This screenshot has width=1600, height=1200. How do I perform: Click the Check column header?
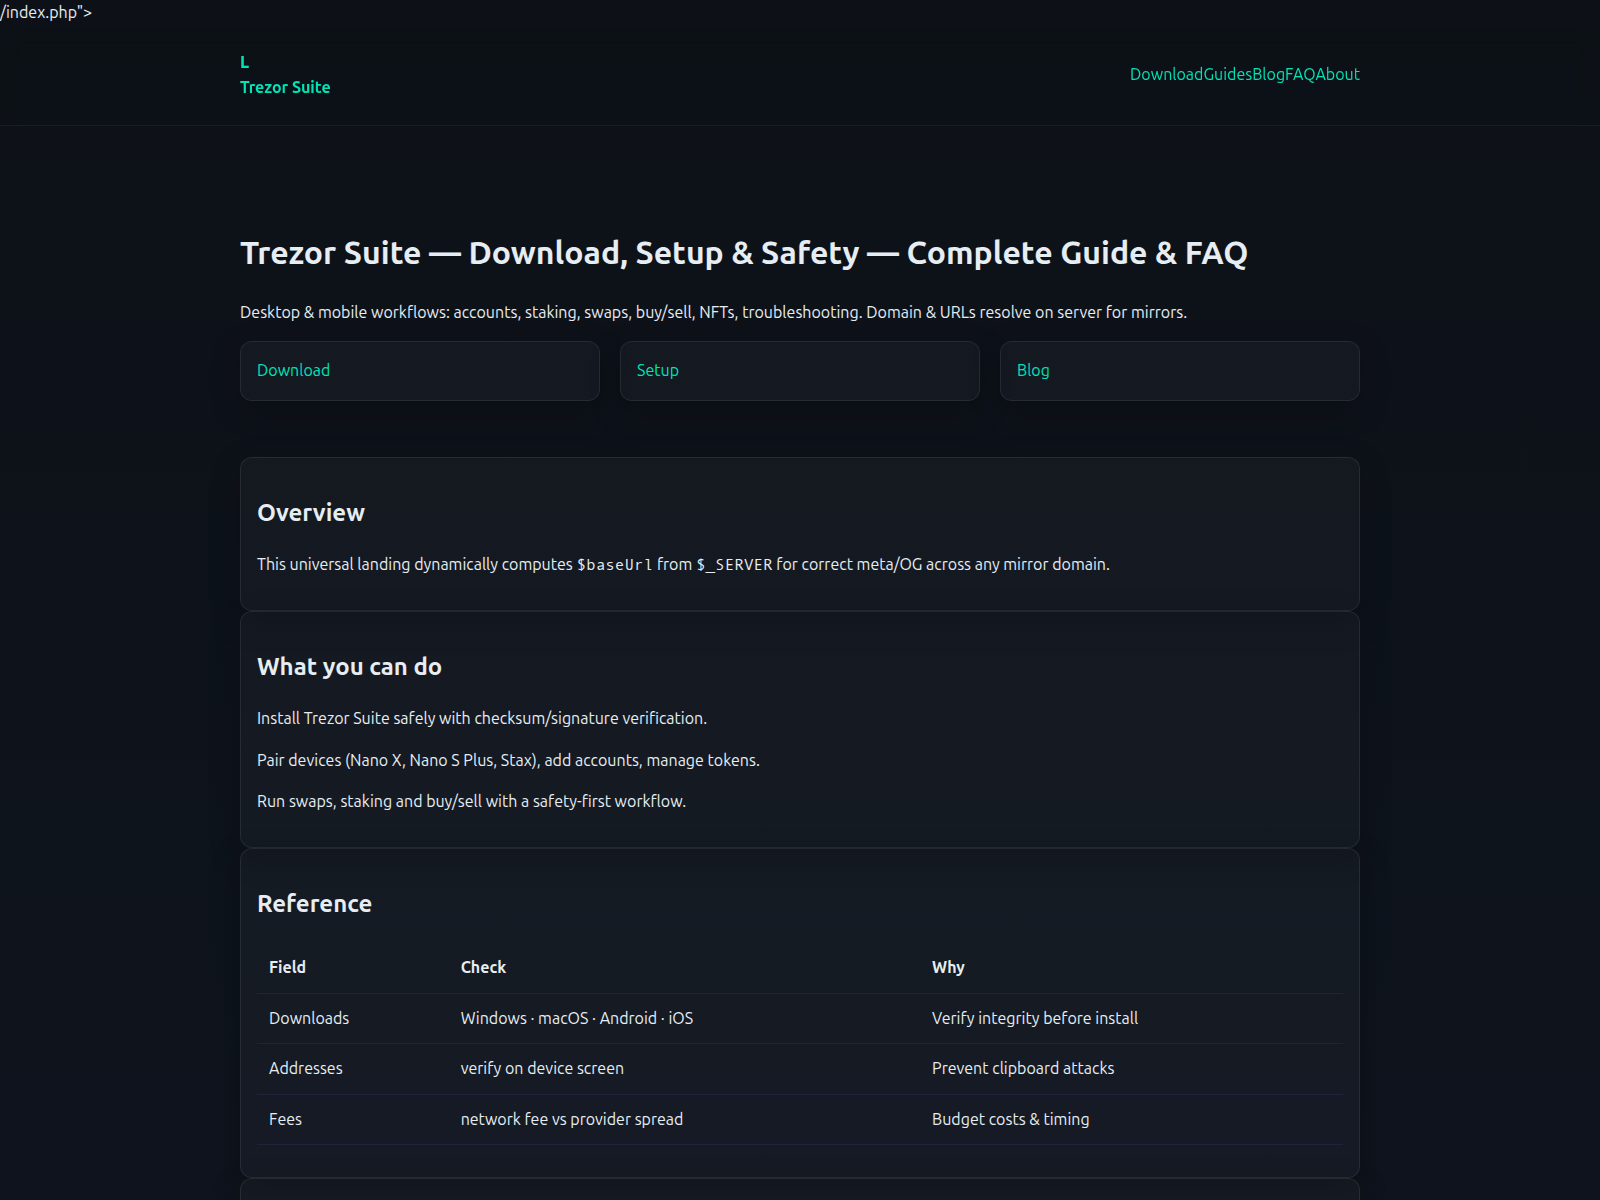pos(483,967)
